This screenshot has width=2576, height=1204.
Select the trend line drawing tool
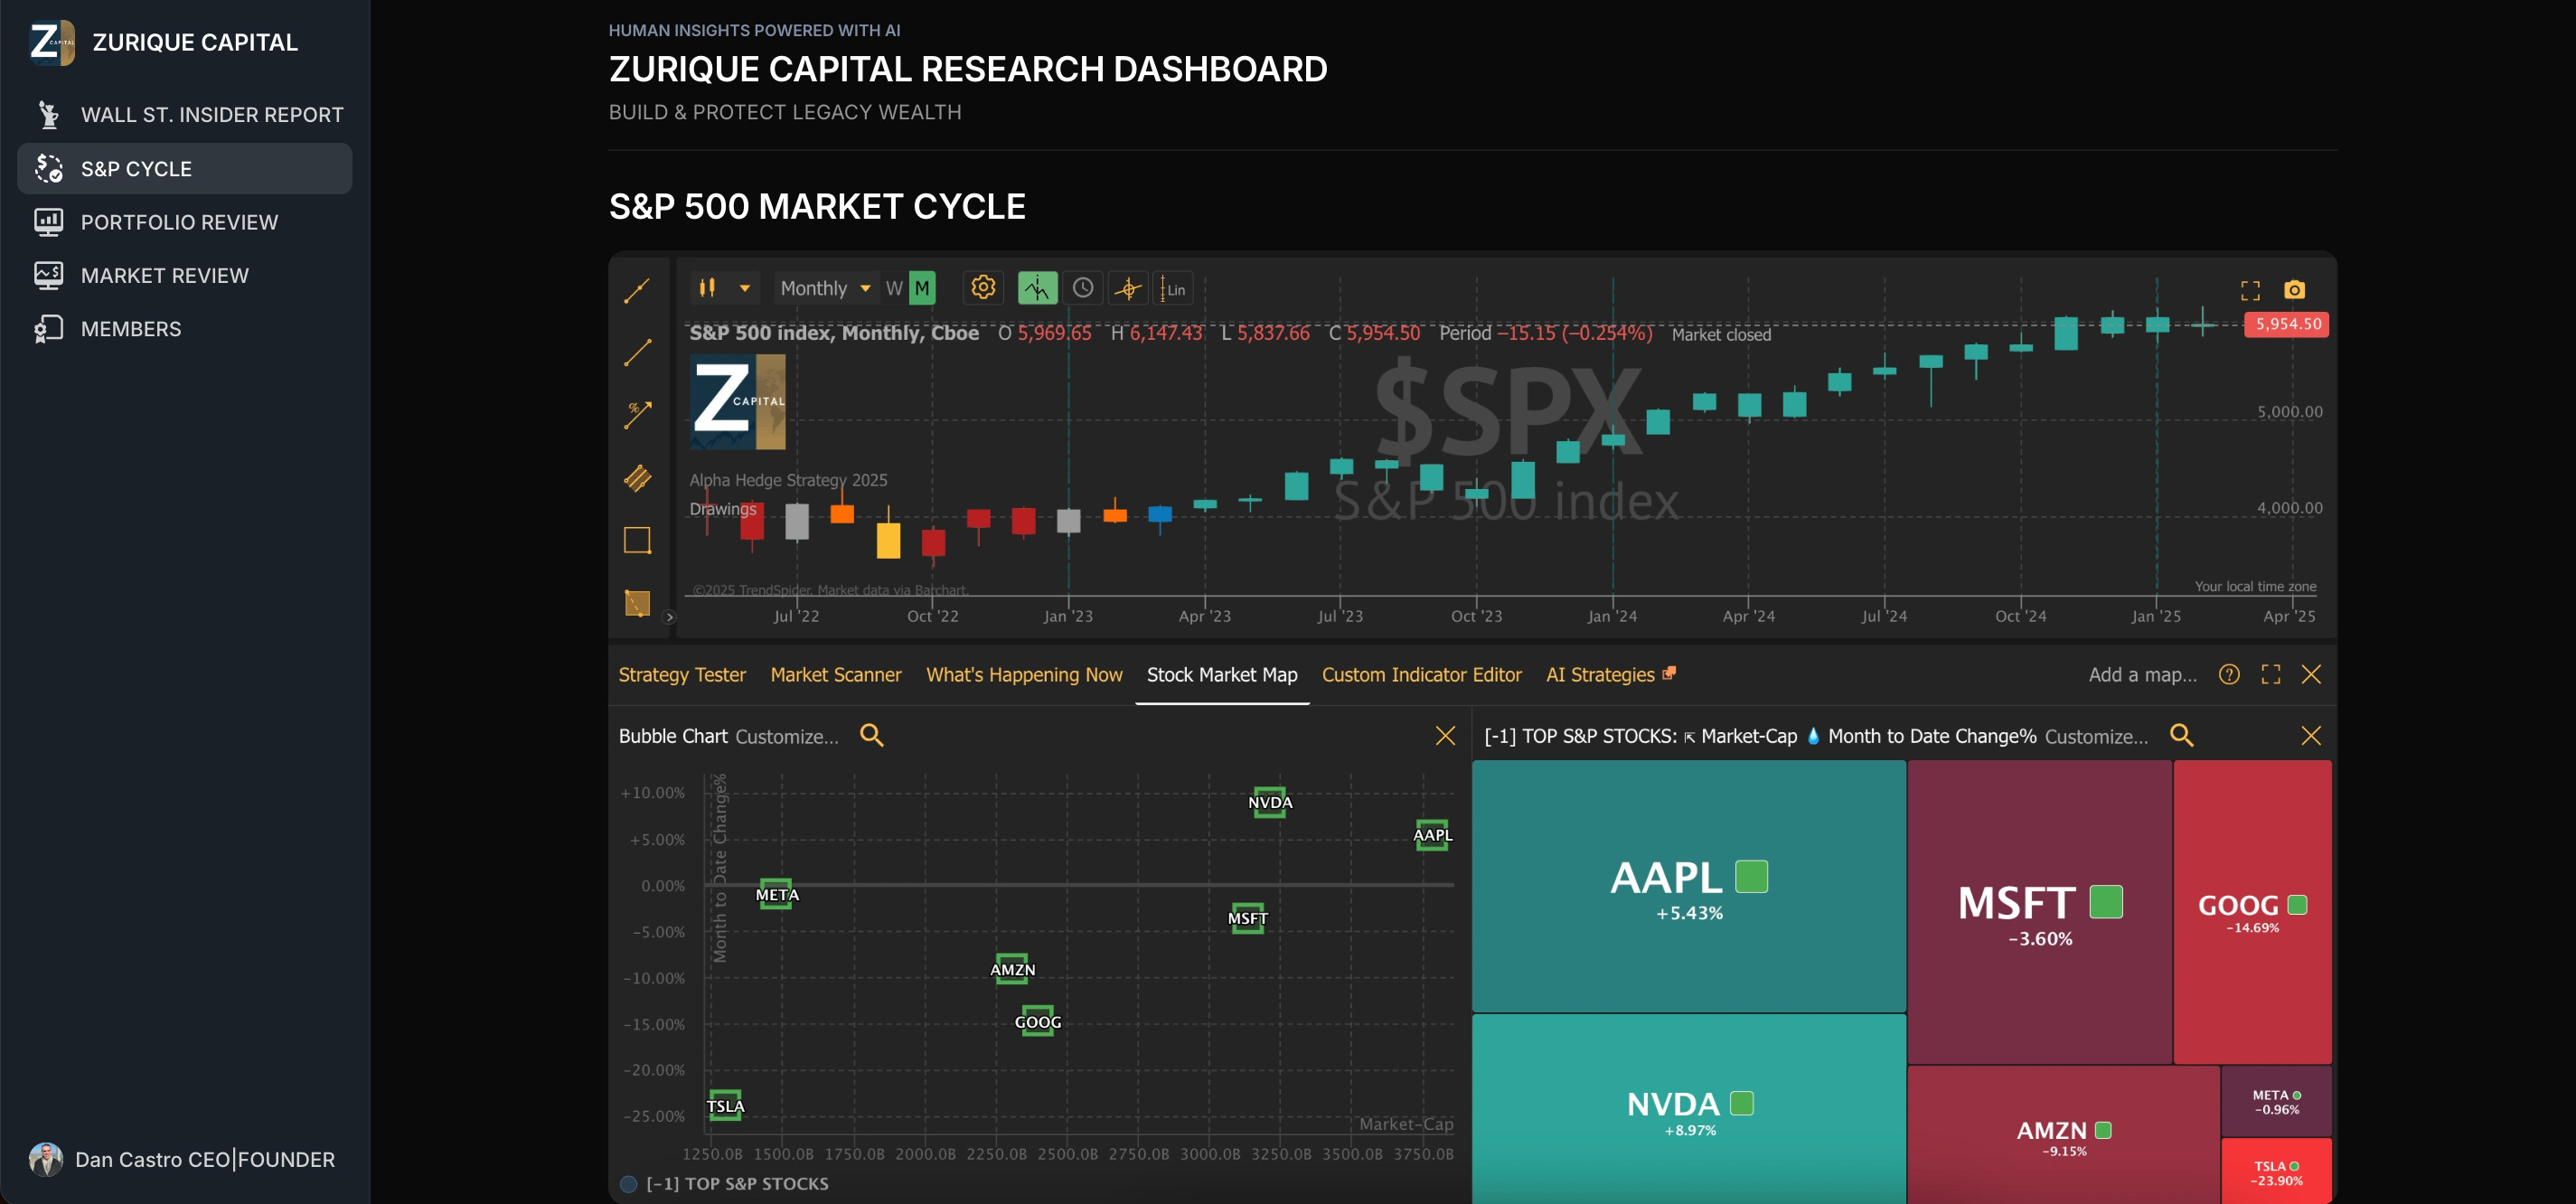(637, 288)
